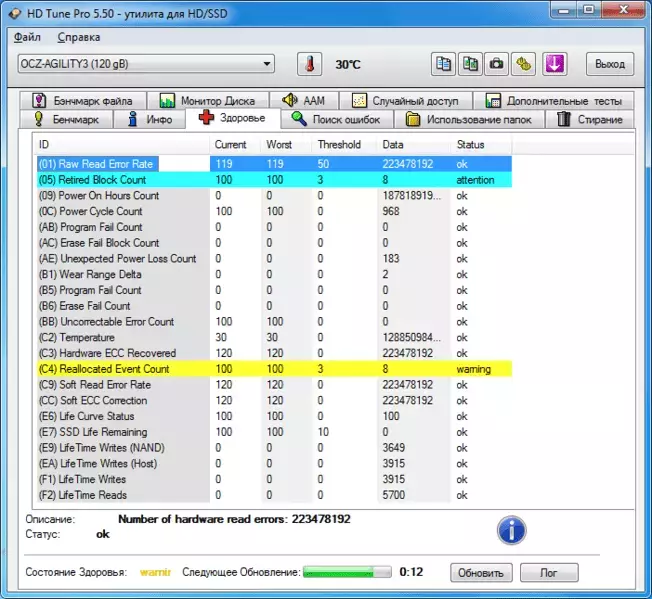The image size is (652, 599).
Task: Switch to the AAM tab
Action: 304,101
